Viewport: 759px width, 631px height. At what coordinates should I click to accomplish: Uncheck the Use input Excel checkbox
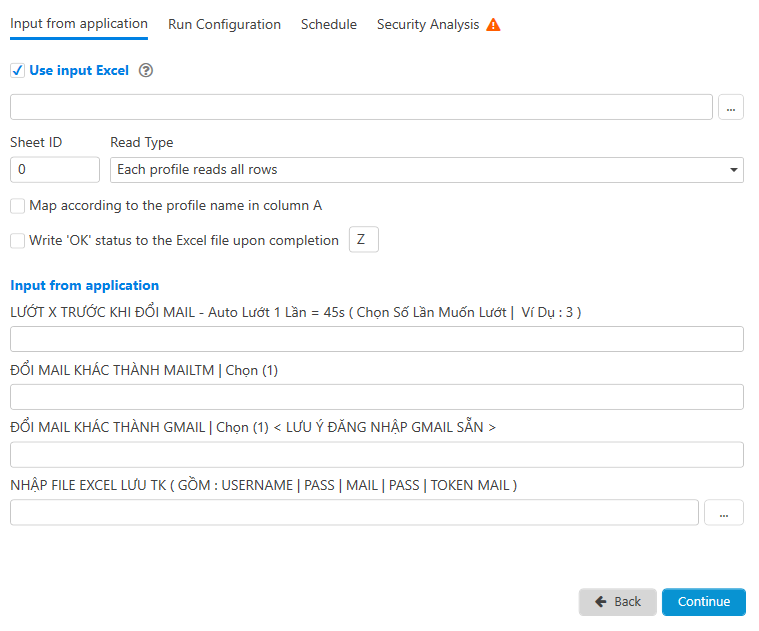(x=17, y=71)
